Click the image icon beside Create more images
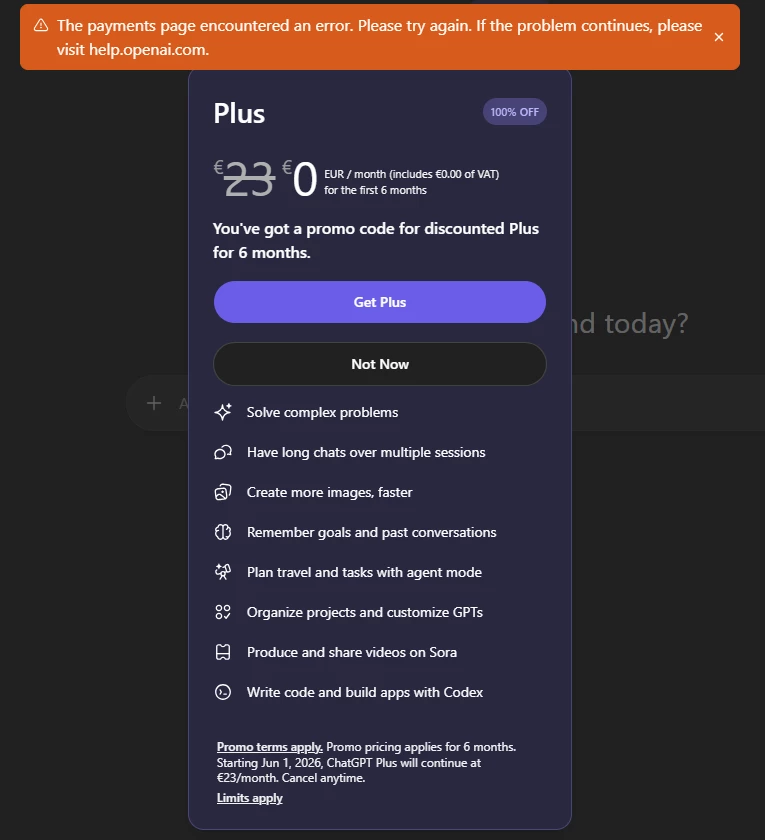 223,492
